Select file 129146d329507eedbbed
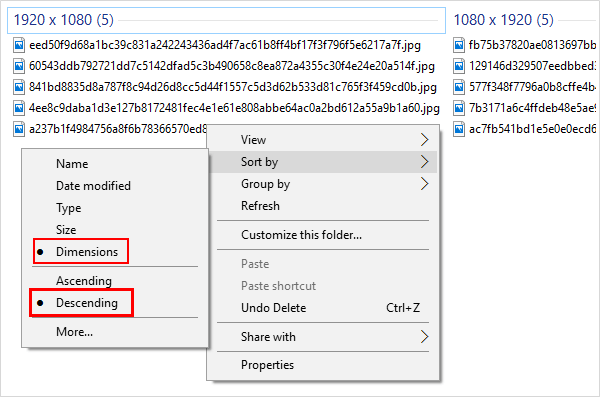The image size is (600, 397). pos(533,66)
